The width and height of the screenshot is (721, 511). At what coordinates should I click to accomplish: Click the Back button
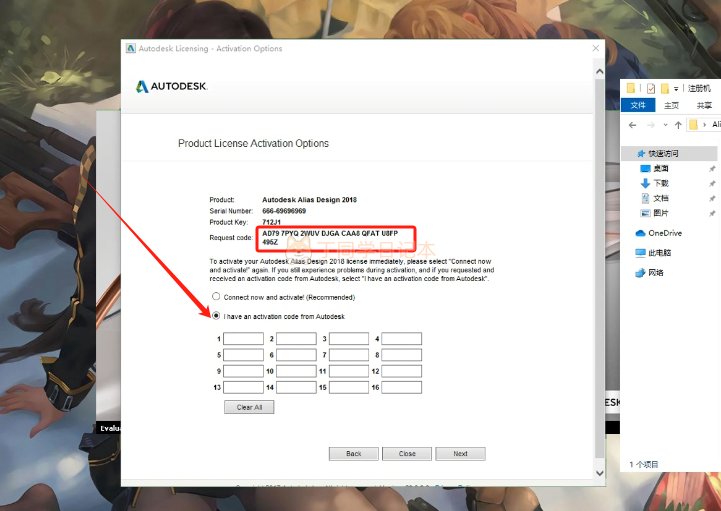coord(354,454)
